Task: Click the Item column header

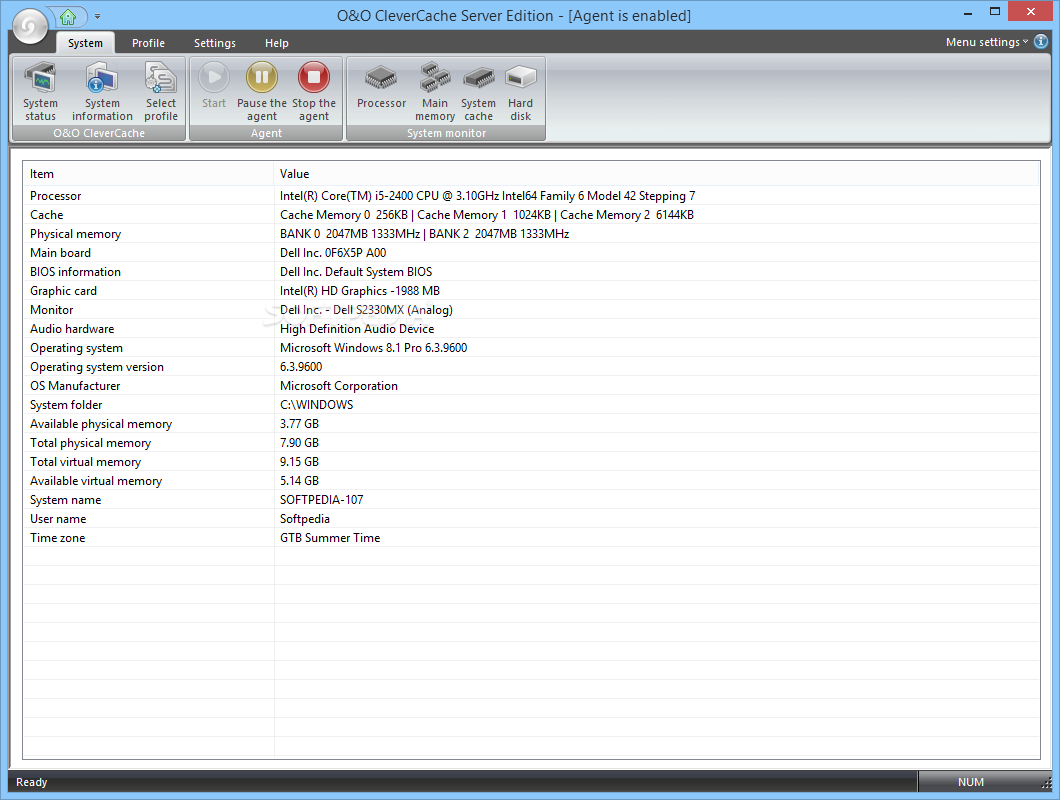Action: 149,174
